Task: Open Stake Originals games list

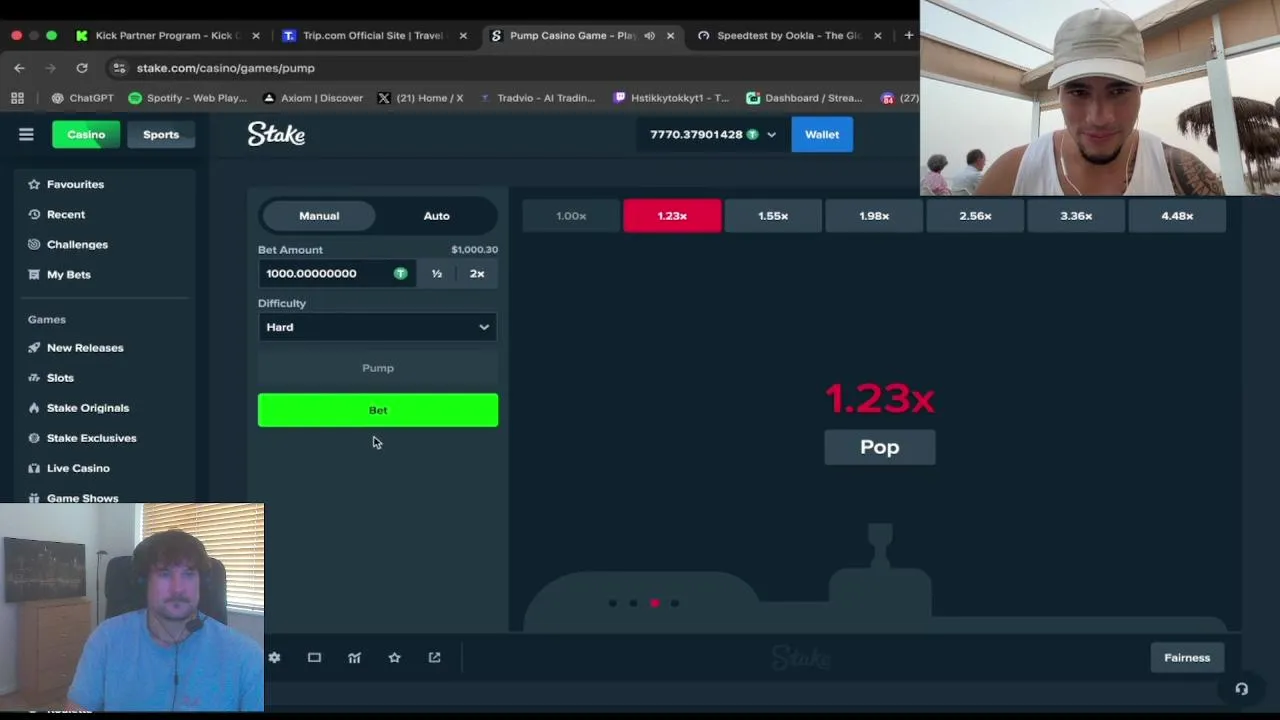Action: point(88,408)
